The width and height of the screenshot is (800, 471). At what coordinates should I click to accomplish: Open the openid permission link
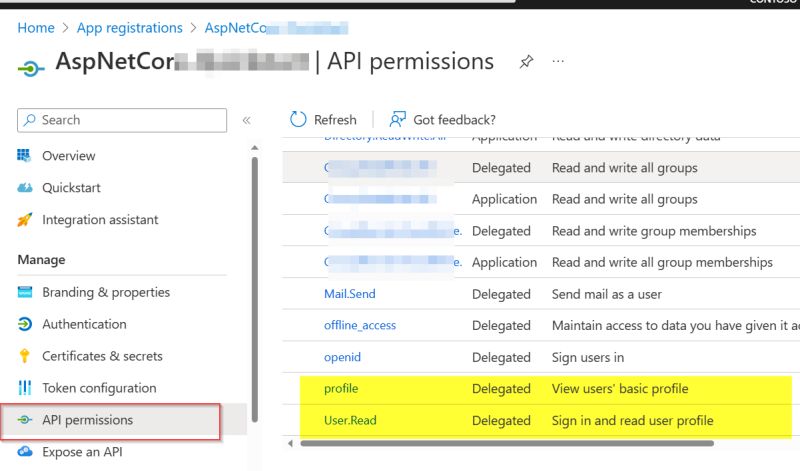pyautogui.click(x=342, y=357)
